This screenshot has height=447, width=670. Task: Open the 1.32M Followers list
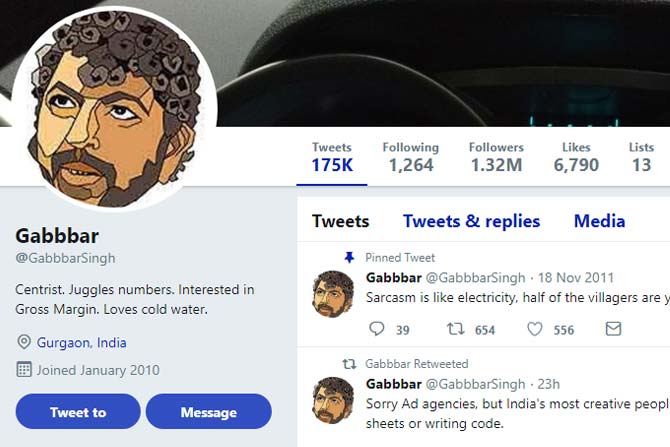click(496, 157)
